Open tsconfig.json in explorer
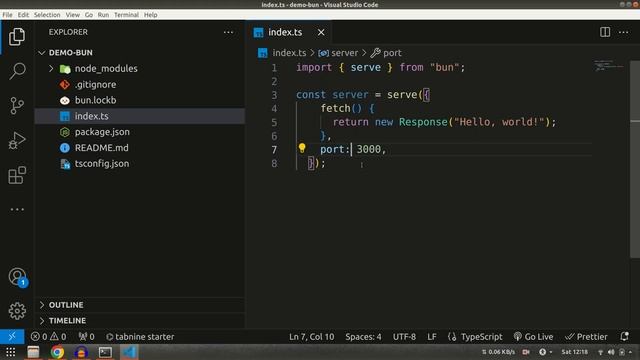 [x=140, y=164]
